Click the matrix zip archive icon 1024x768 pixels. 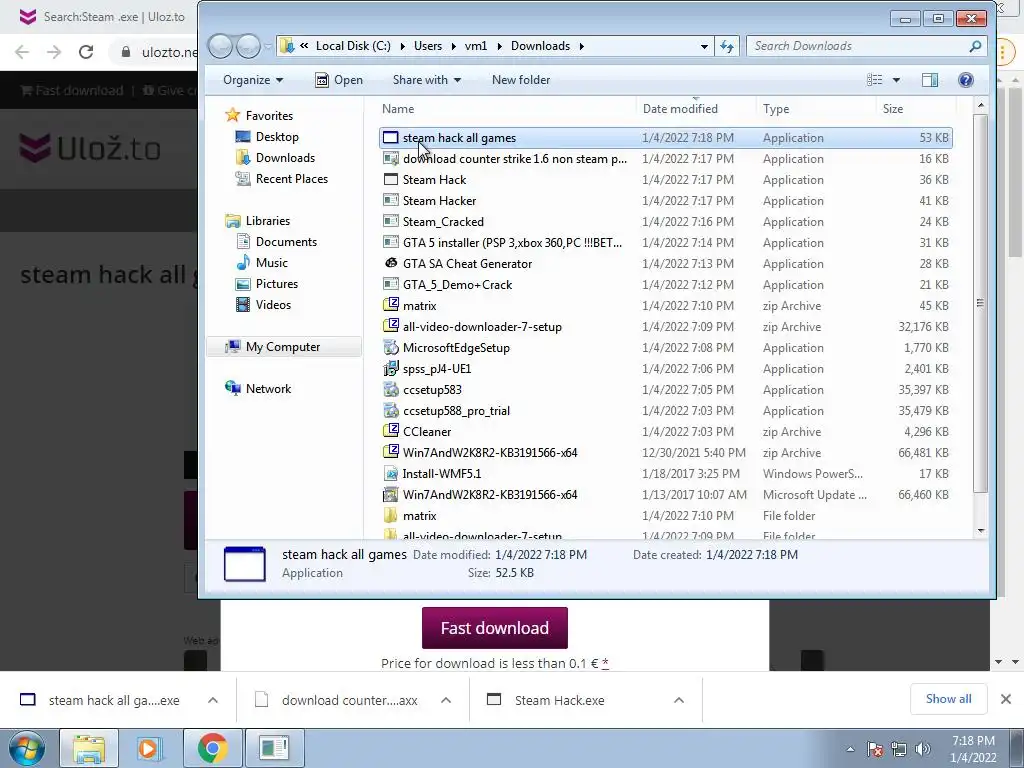click(x=391, y=306)
